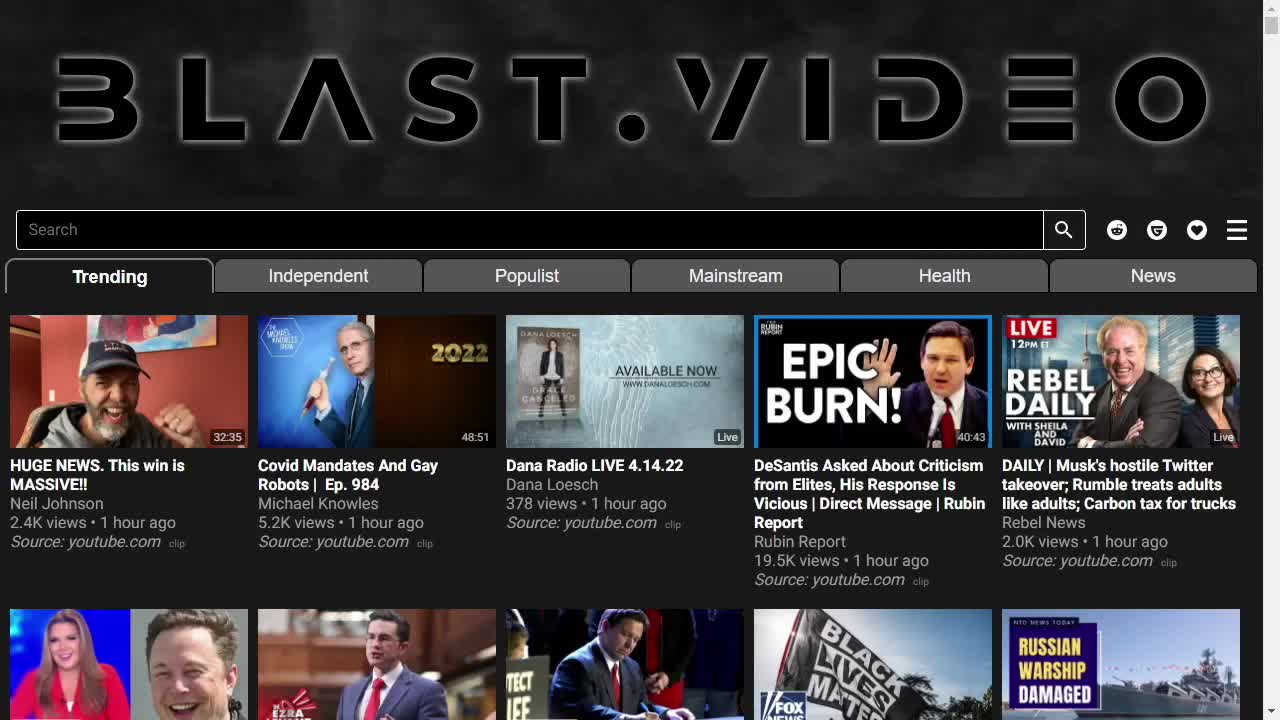Image resolution: width=1280 pixels, height=720 pixels.
Task: Open the Elon Musk video thumbnail
Action: click(x=129, y=664)
